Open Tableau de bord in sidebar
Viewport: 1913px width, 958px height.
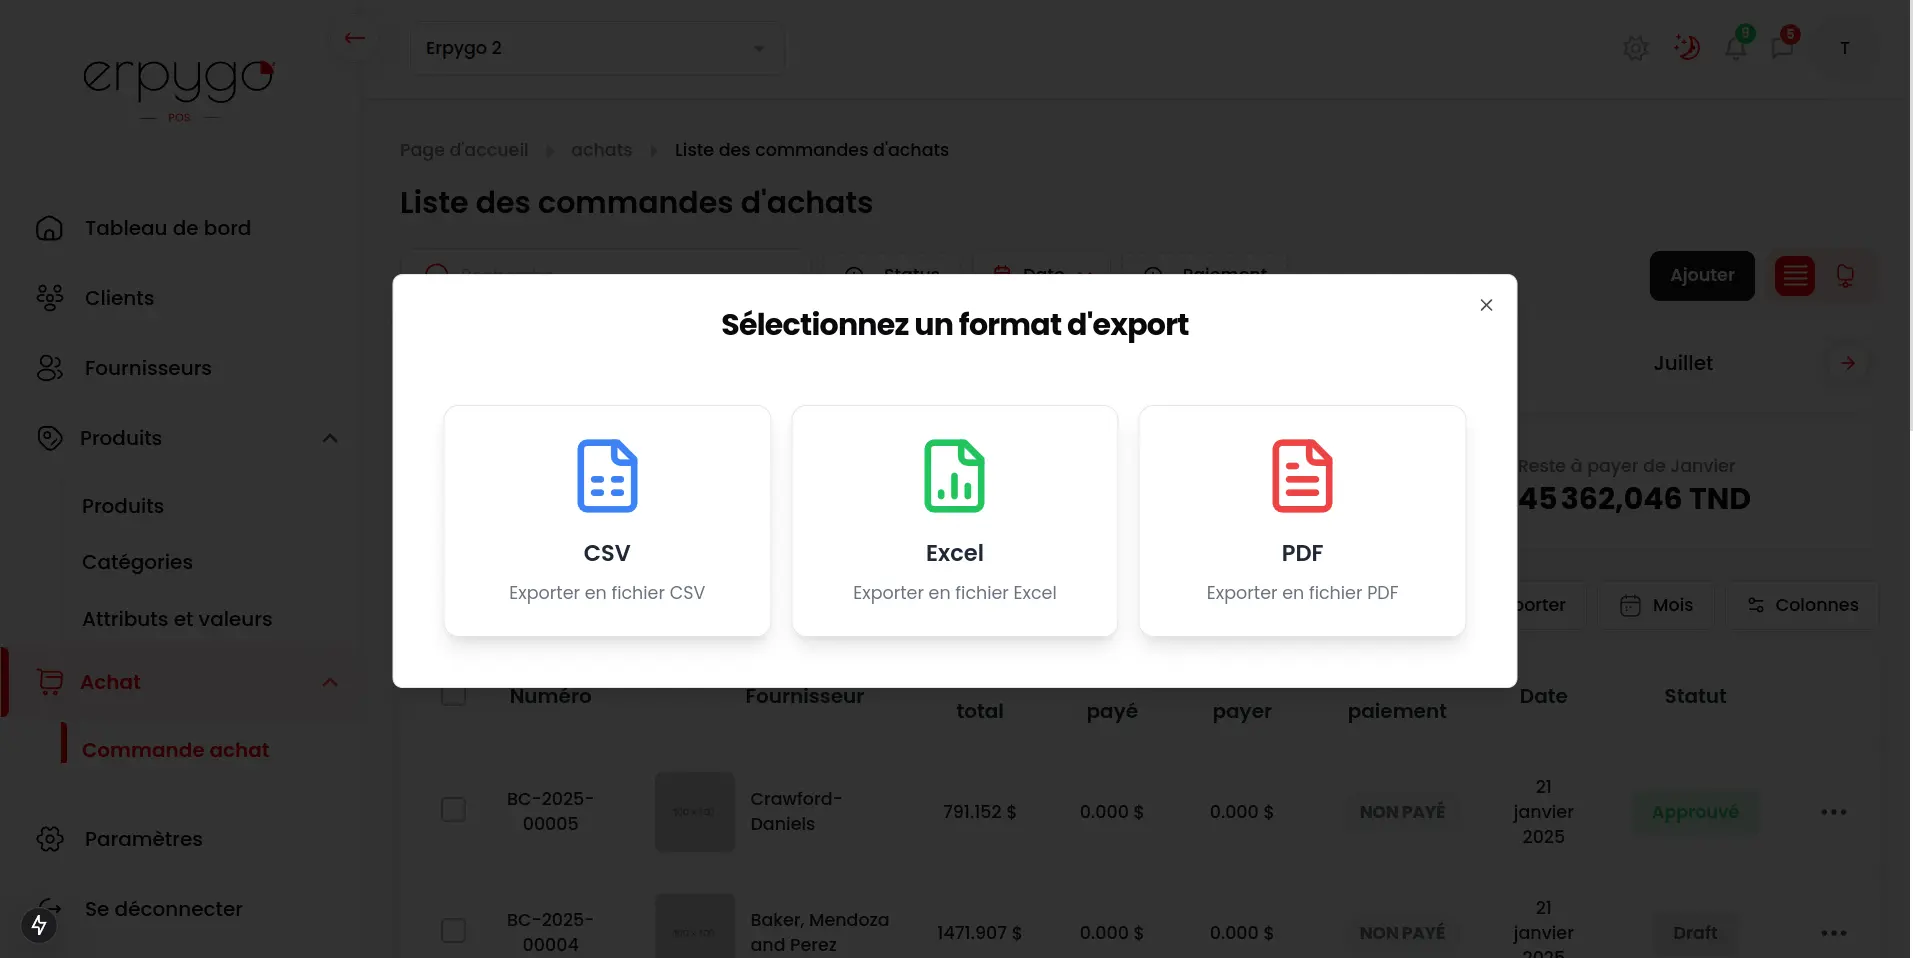[167, 228]
